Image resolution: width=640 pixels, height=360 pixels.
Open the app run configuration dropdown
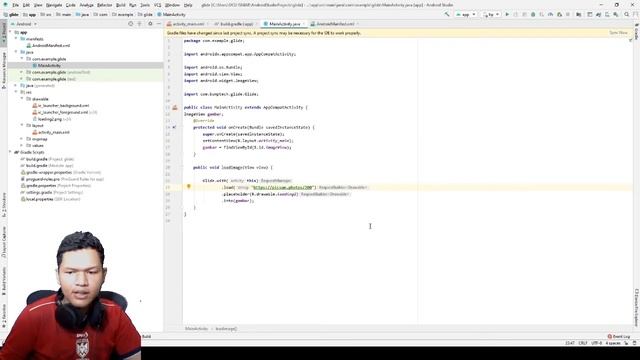[x=466, y=14]
